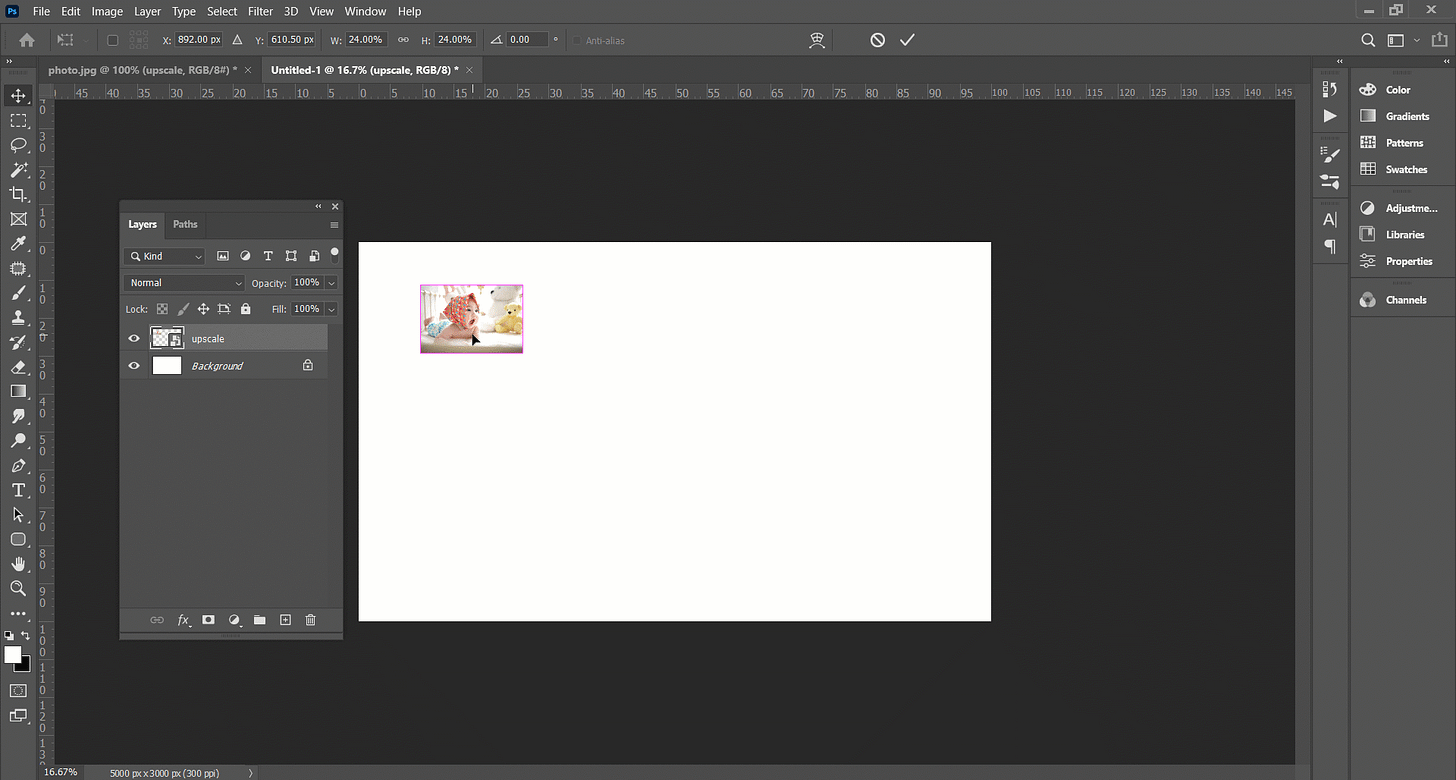This screenshot has width=1456, height=780.
Task: Open the foreground color swatch
Action: [13, 654]
